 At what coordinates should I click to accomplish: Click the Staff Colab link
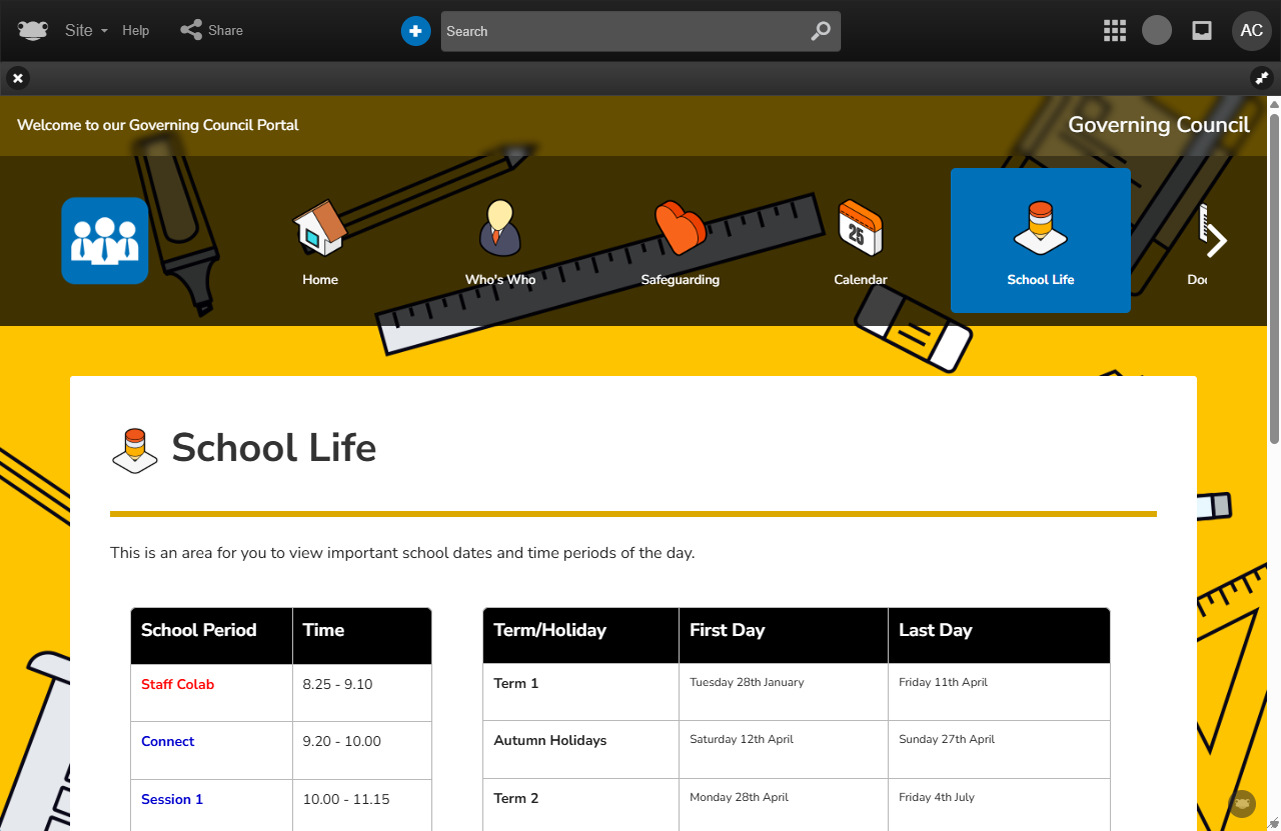(x=177, y=685)
